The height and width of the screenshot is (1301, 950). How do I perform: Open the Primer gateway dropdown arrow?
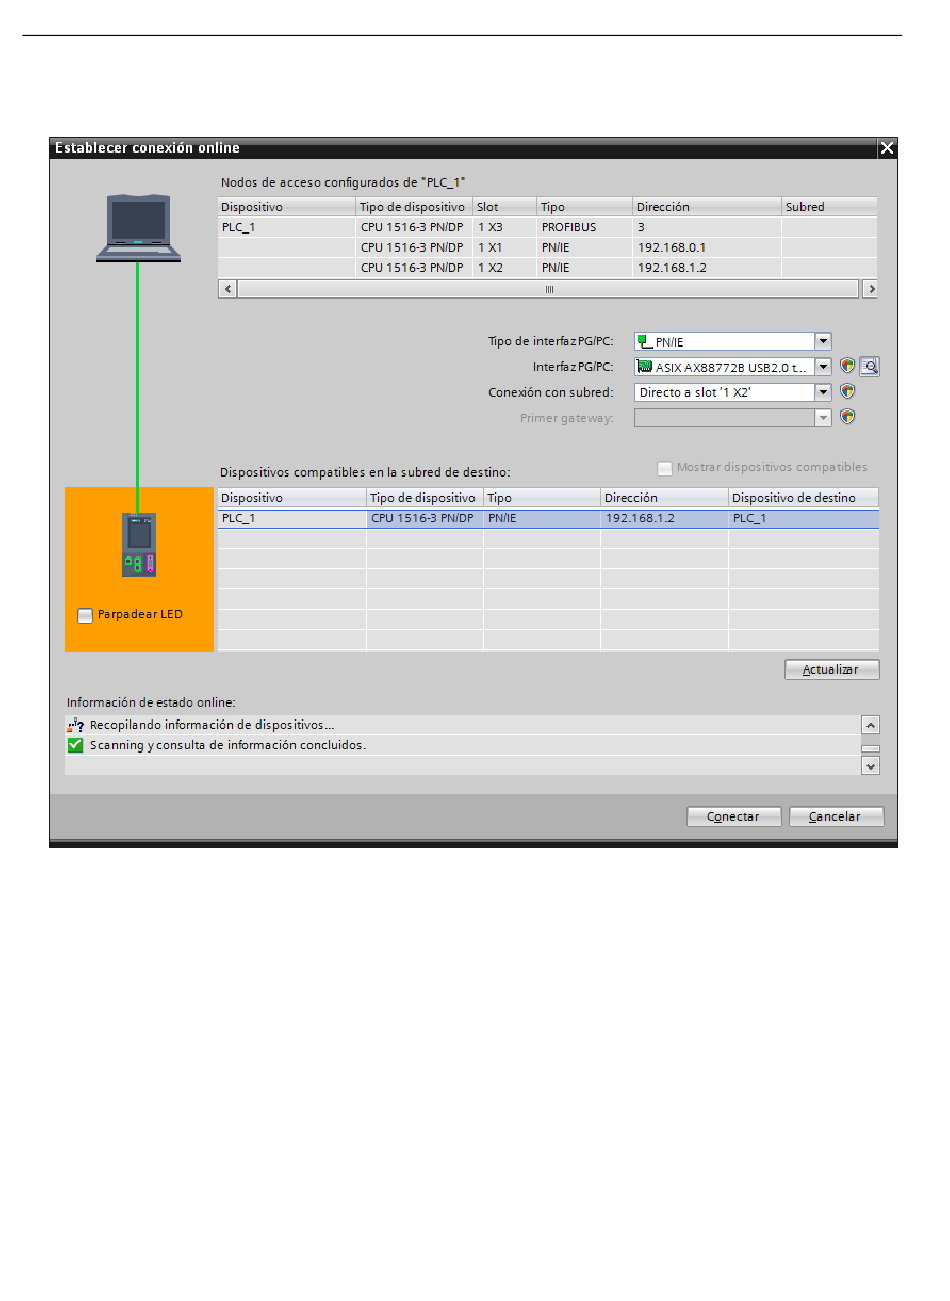tap(823, 417)
